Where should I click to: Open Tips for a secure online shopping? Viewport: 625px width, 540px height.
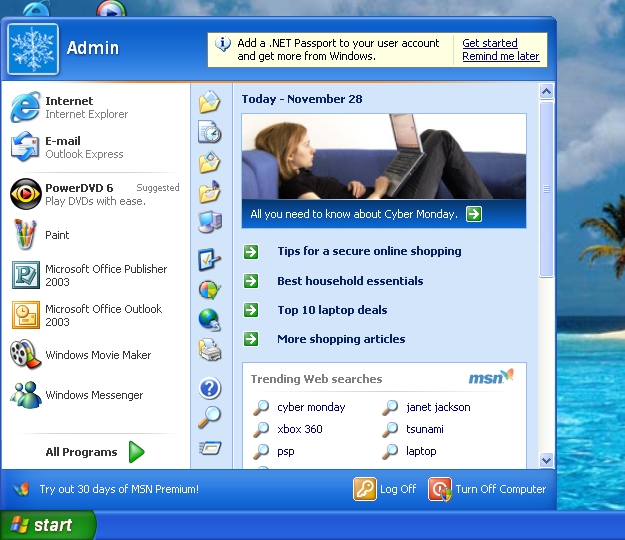369,251
